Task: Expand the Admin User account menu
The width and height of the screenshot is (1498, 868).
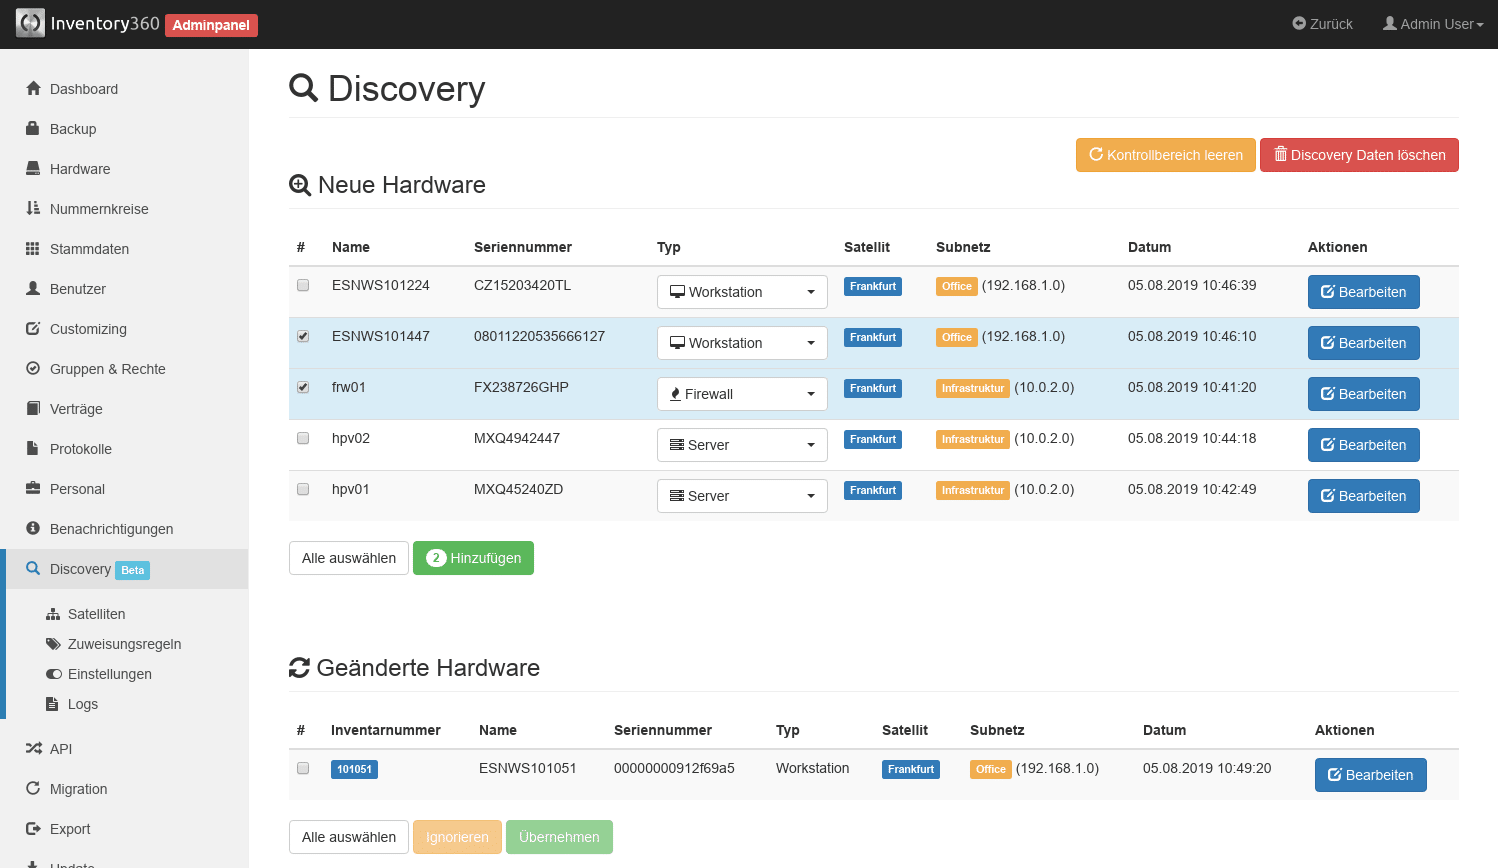Action: tap(1432, 24)
